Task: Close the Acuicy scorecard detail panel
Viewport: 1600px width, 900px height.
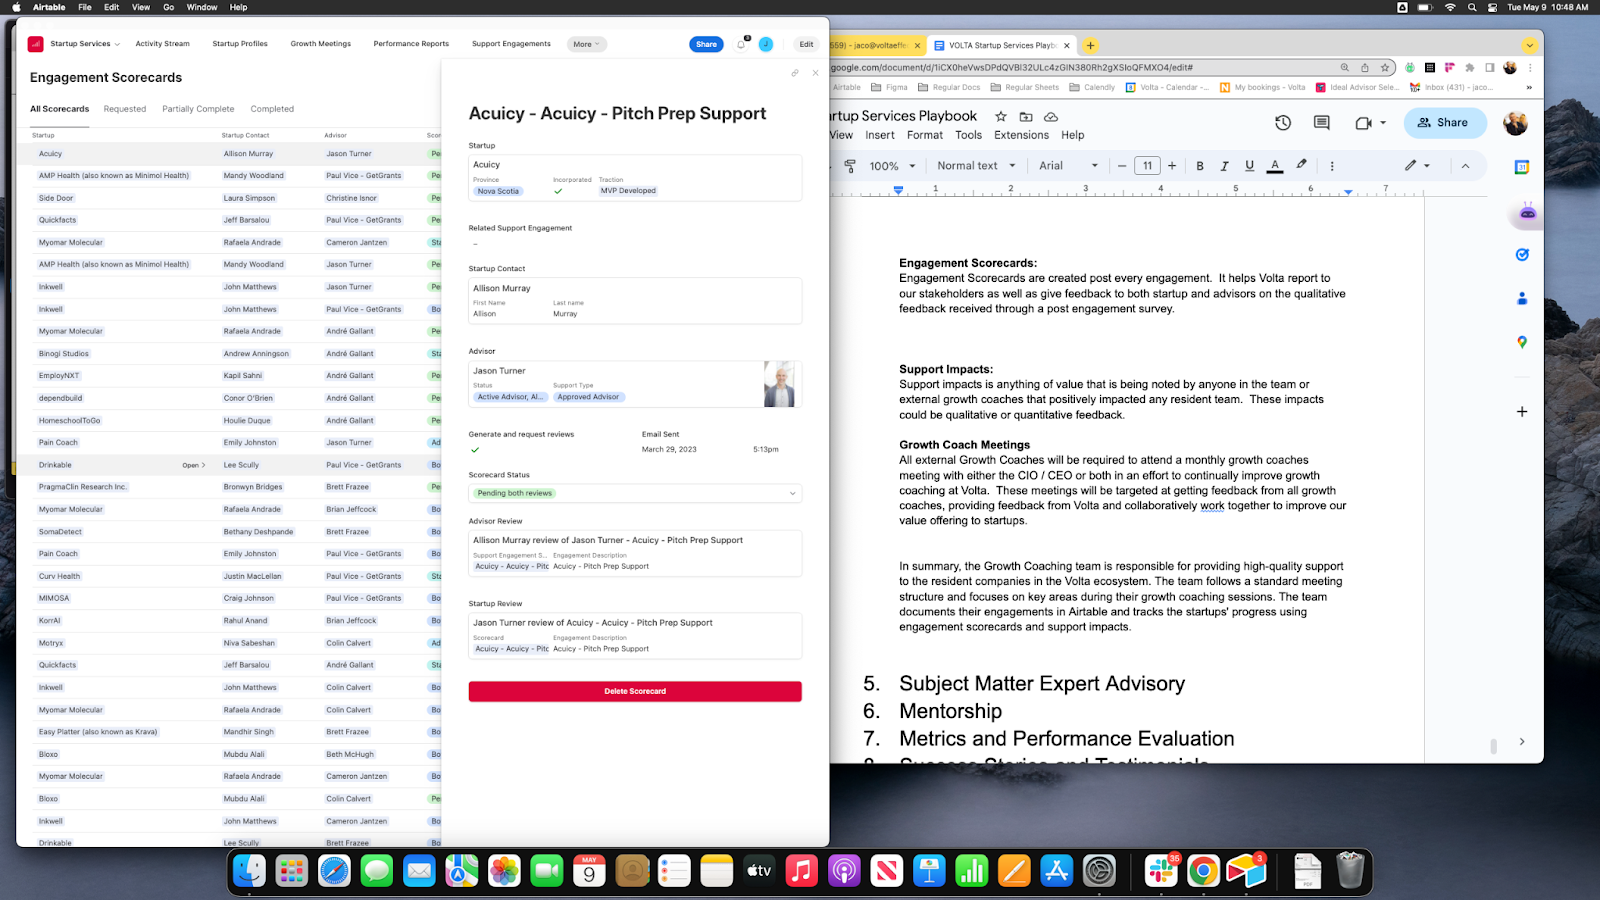Action: pyautogui.click(x=816, y=73)
